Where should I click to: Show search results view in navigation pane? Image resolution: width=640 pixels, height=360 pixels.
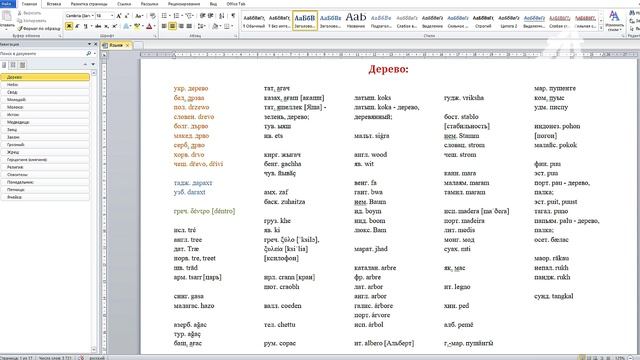22,65
